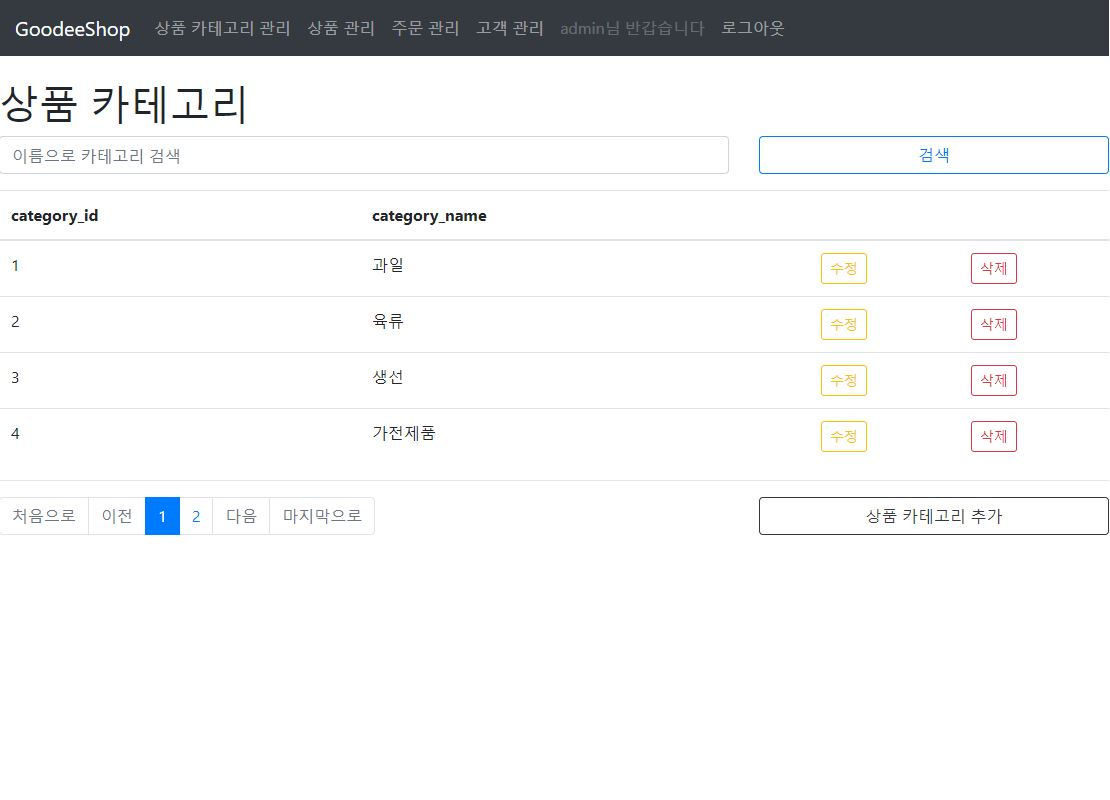Click 'admin님 반갑습니다' text in navbar
This screenshot has width=1110, height=800.
(632, 28)
